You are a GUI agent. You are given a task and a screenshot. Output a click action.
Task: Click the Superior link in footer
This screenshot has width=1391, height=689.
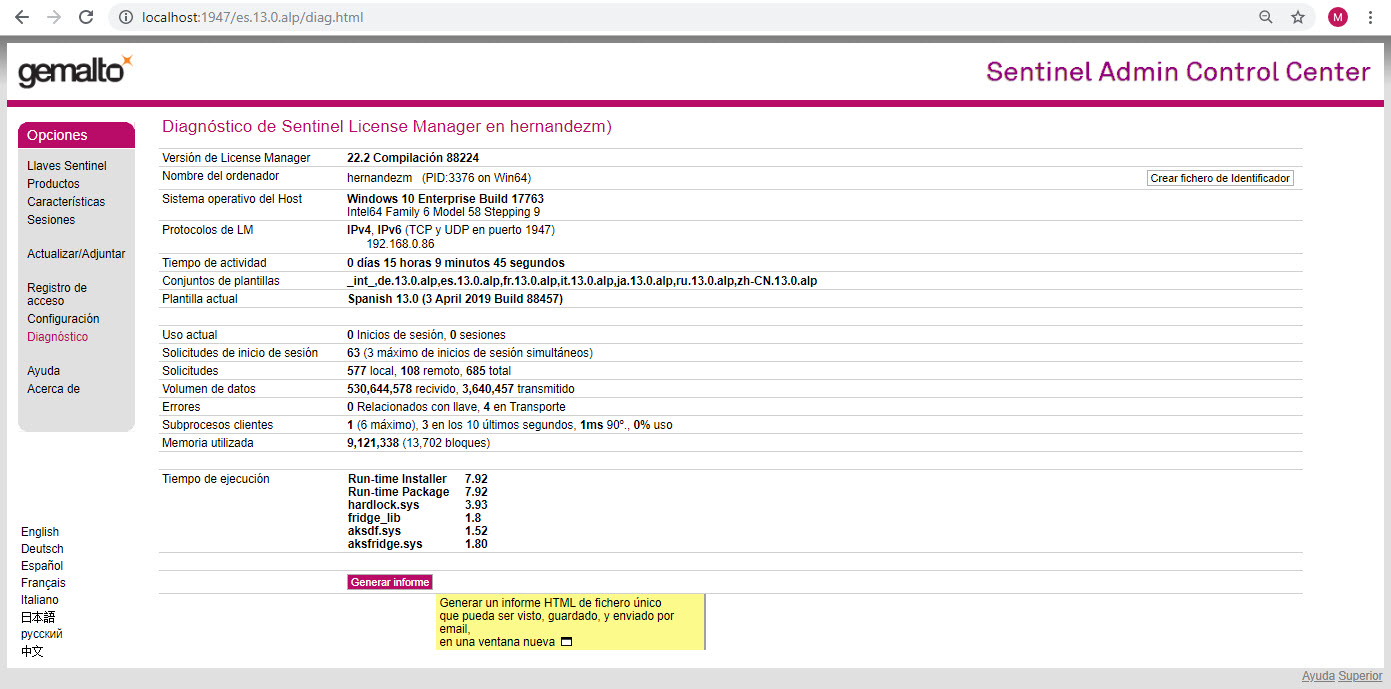pos(1360,676)
